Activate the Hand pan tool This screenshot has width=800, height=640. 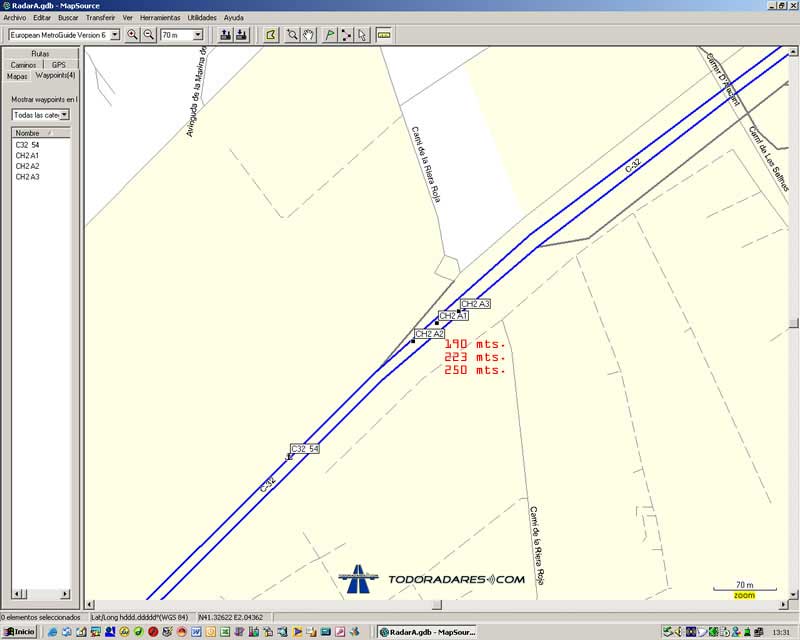click(308, 35)
